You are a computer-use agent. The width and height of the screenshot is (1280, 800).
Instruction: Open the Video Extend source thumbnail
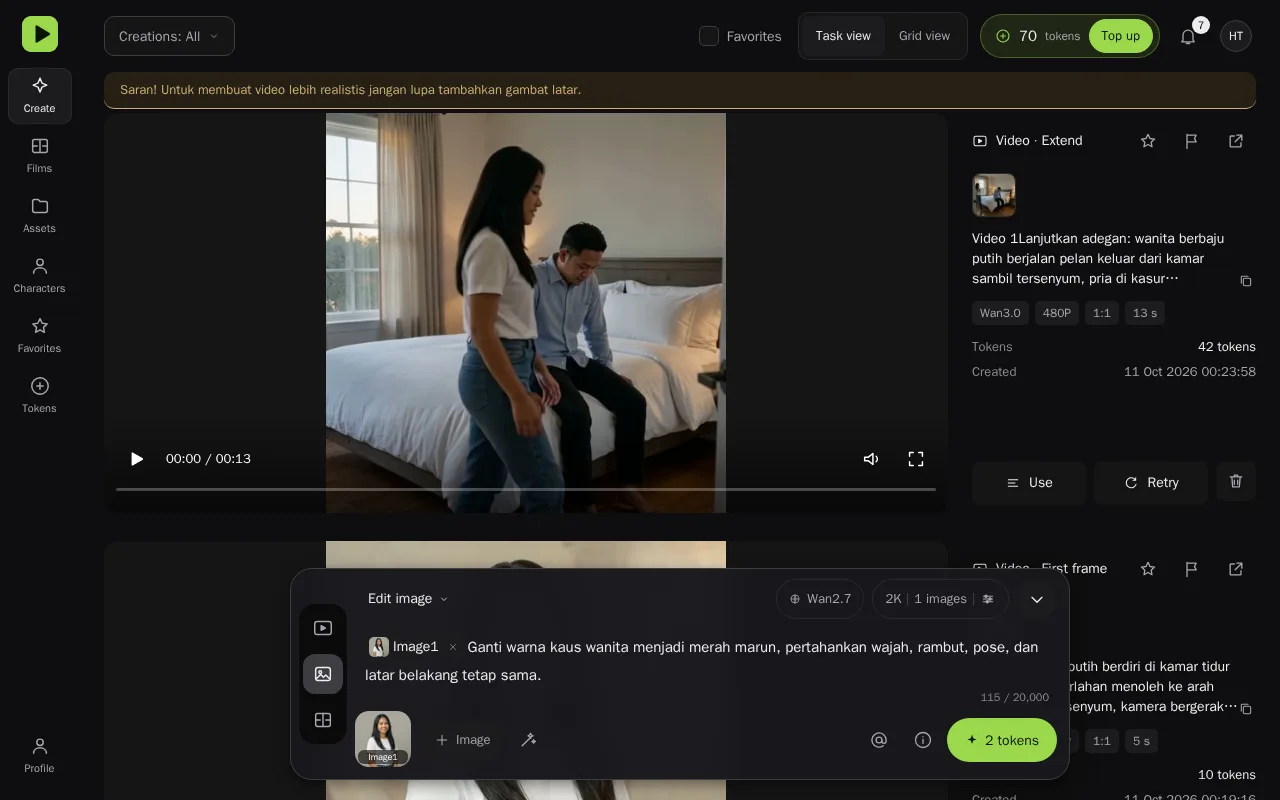click(994, 195)
